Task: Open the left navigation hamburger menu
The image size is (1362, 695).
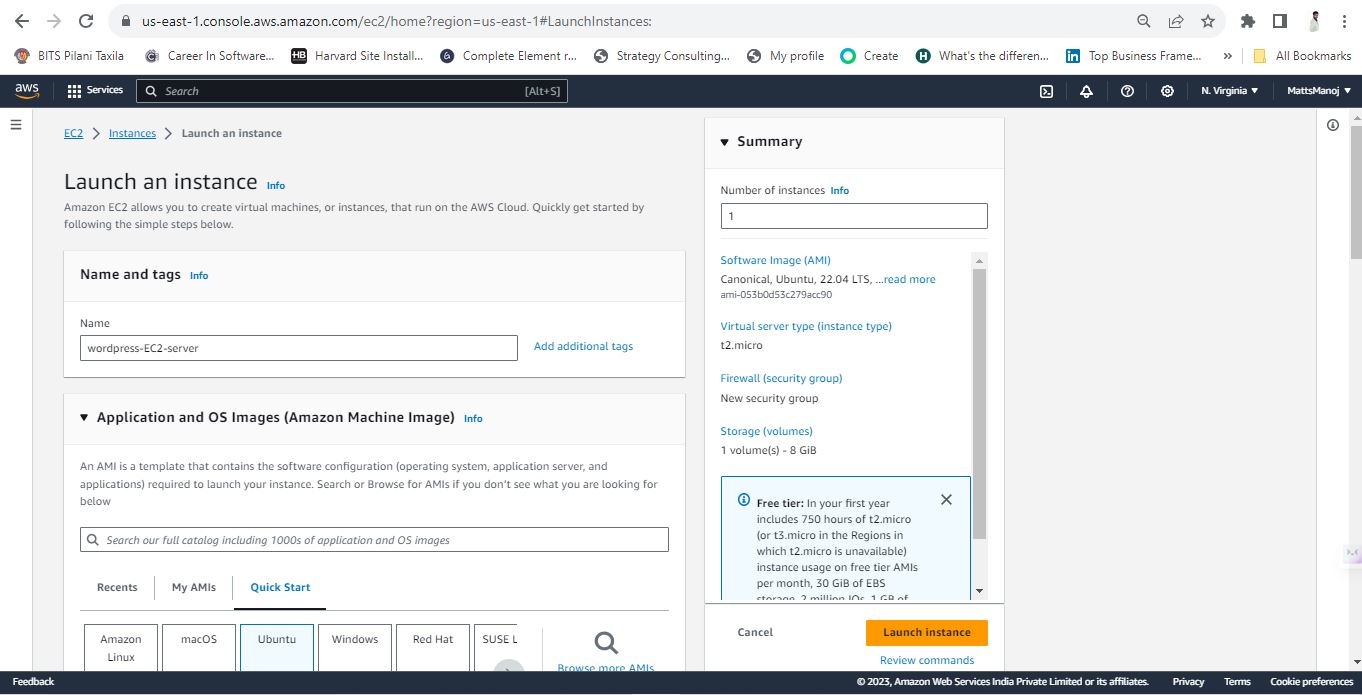Action: (16, 125)
